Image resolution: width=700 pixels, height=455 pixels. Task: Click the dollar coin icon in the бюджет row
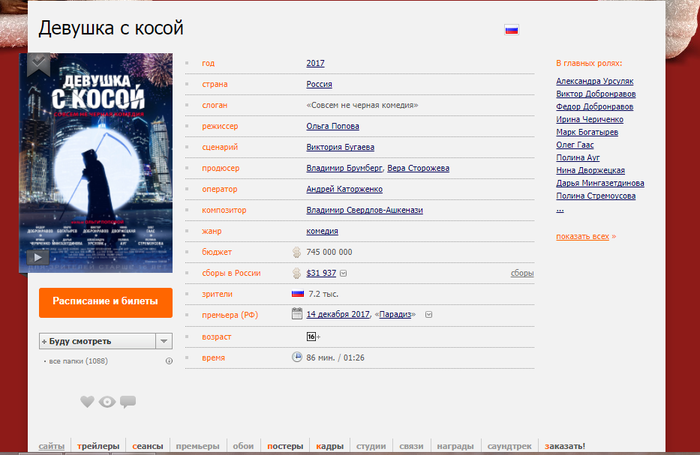point(297,252)
